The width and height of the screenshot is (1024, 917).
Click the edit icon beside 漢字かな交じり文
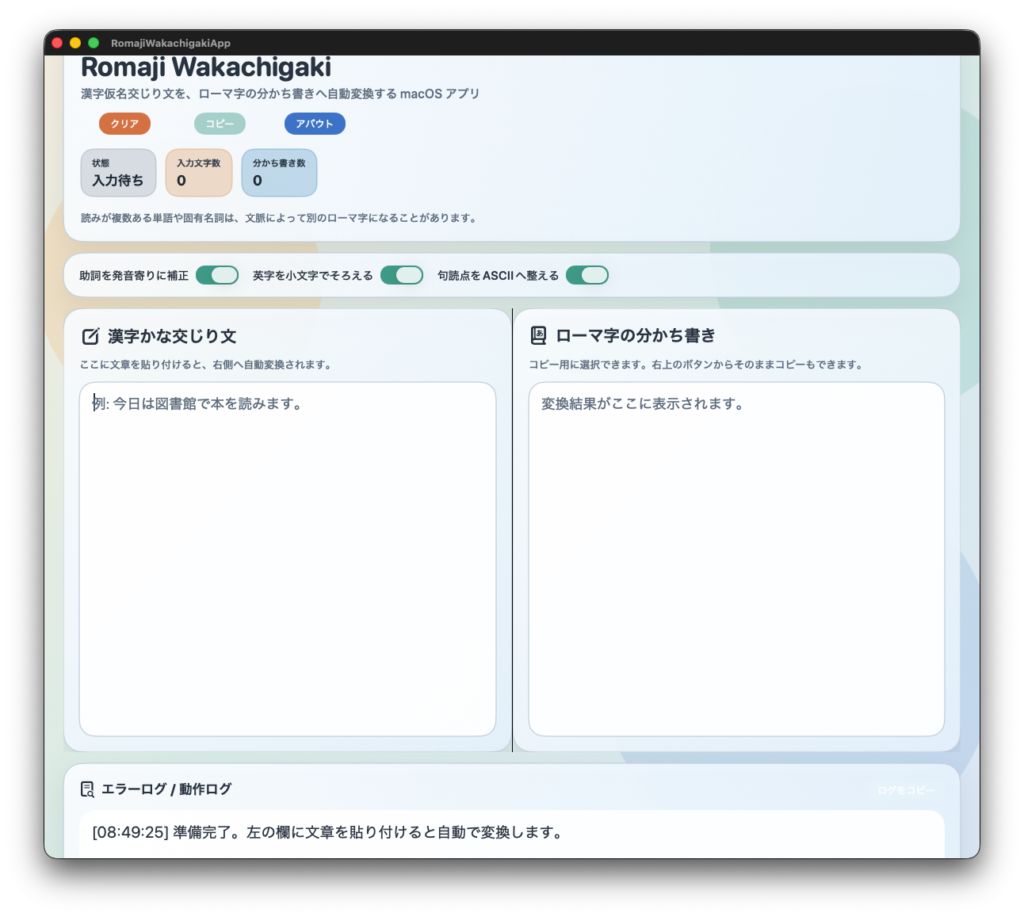pyautogui.click(x=90, y=336)
